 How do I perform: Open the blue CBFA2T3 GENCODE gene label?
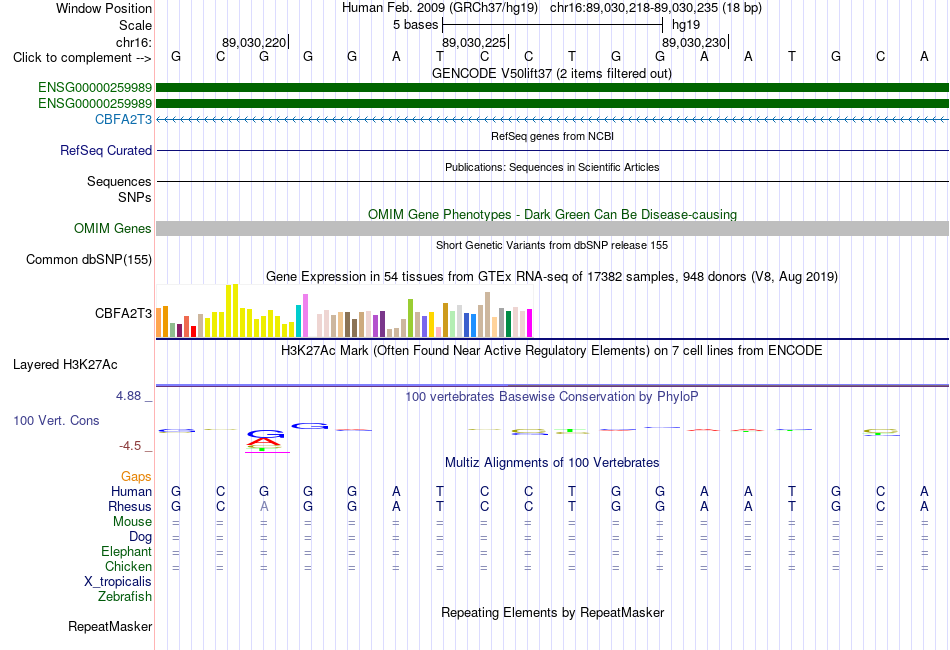tap(123, 119)
